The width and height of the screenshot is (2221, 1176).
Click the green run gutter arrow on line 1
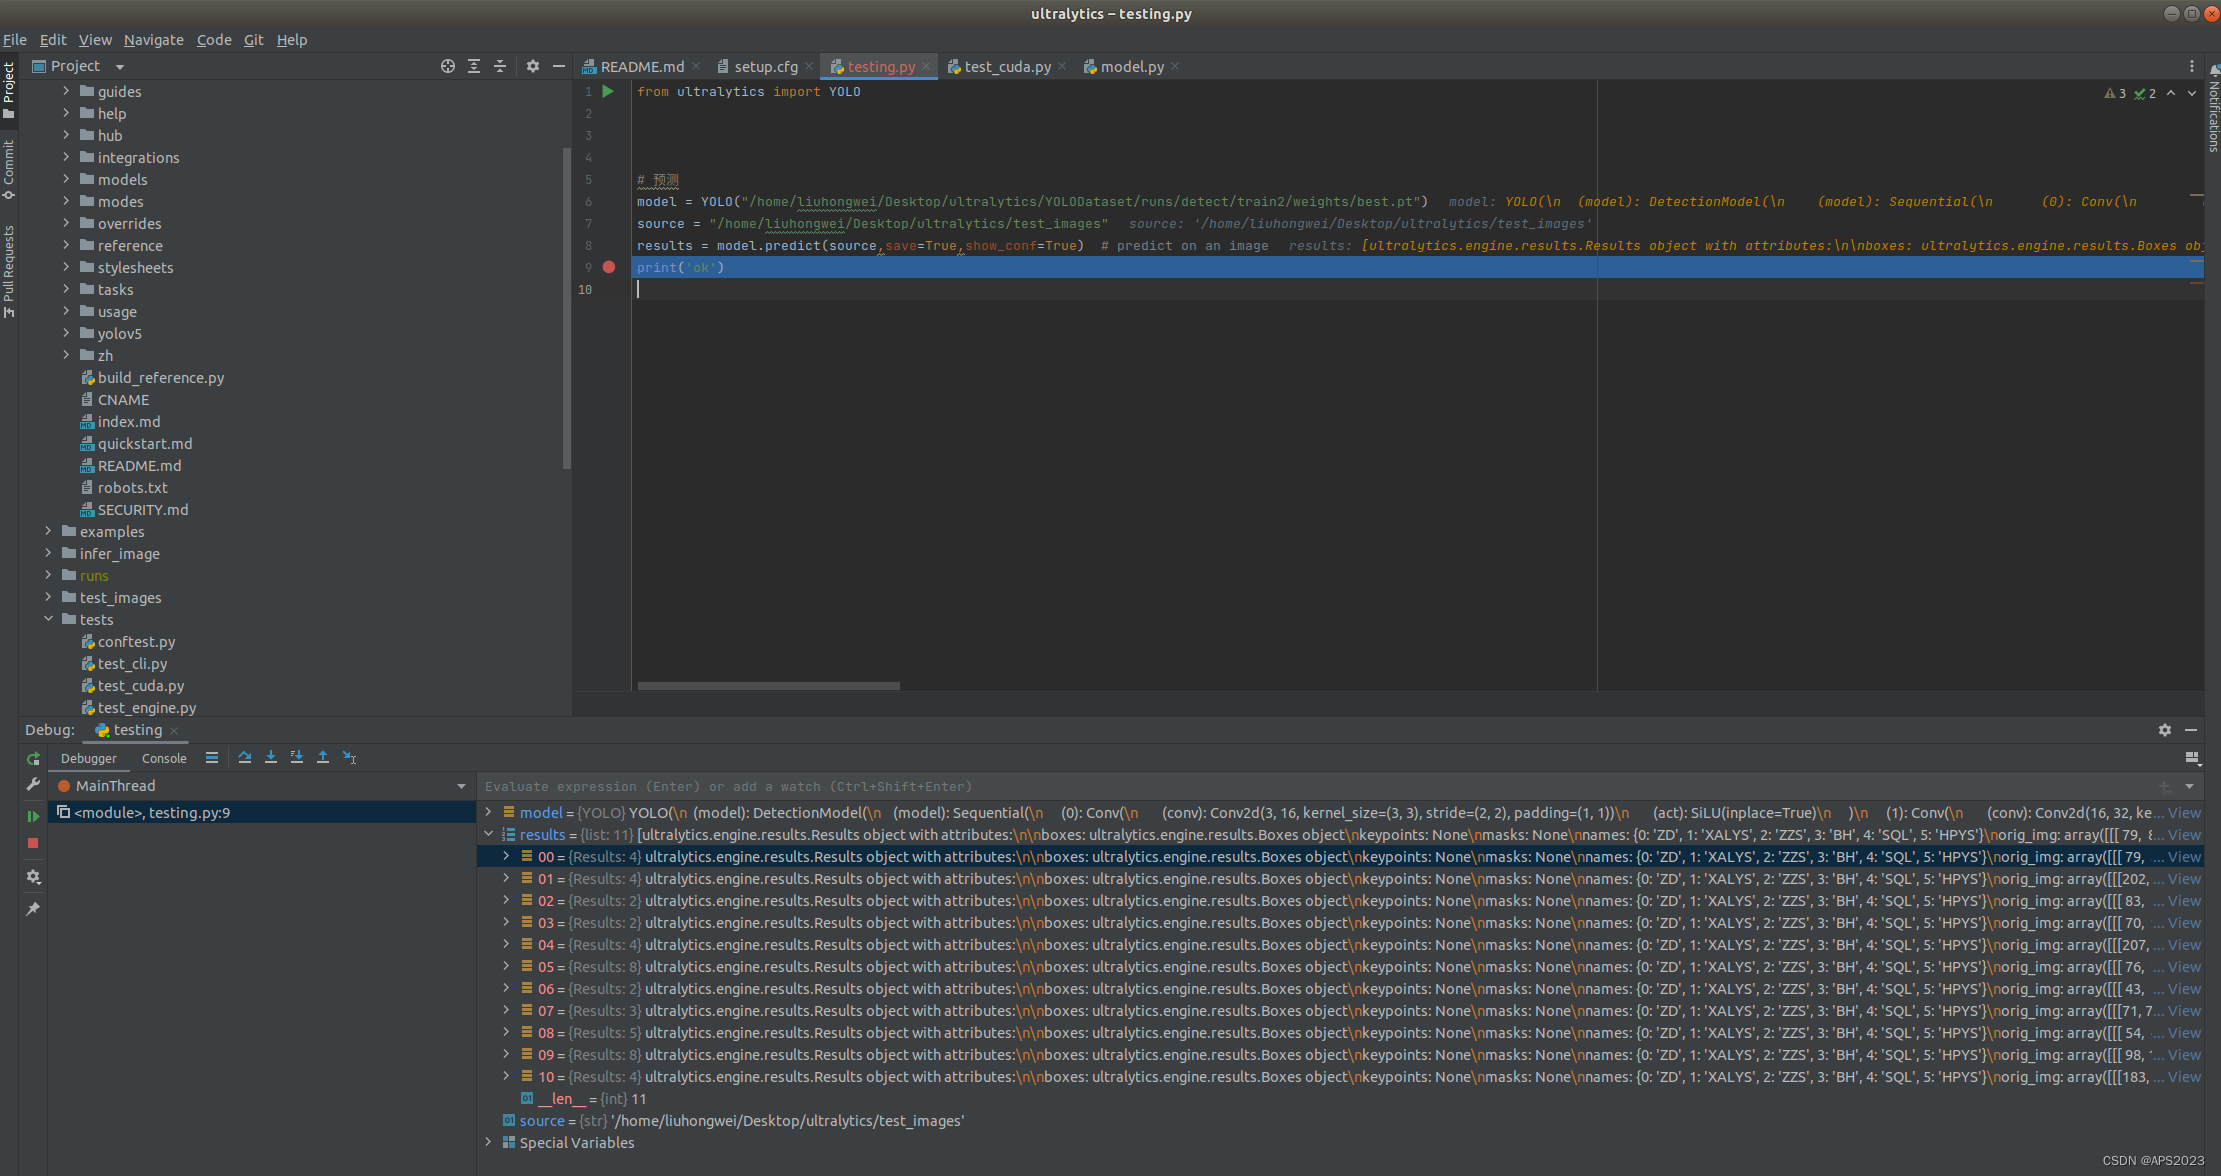608,91
